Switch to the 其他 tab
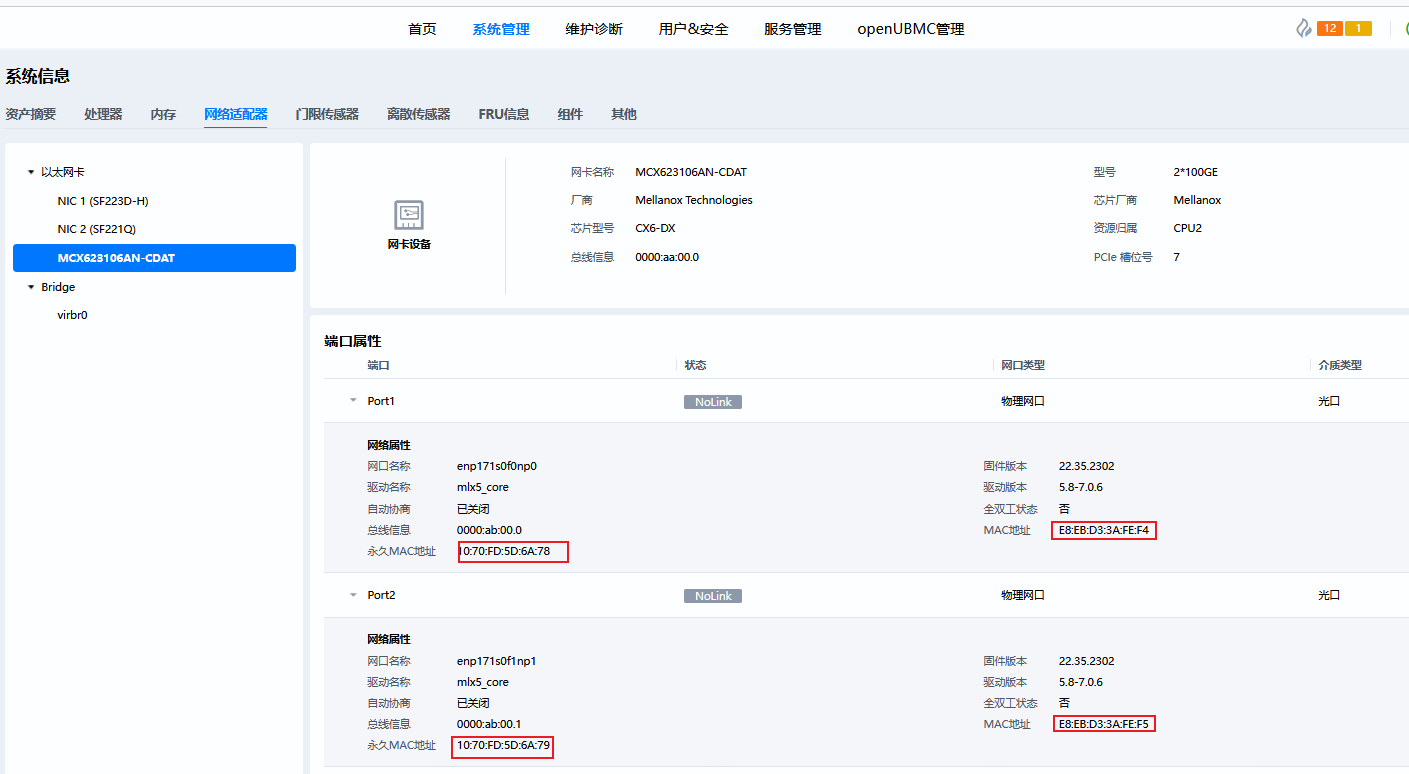Image resolution: width=1409 pixels, height=774 pixels. point(624,114)
